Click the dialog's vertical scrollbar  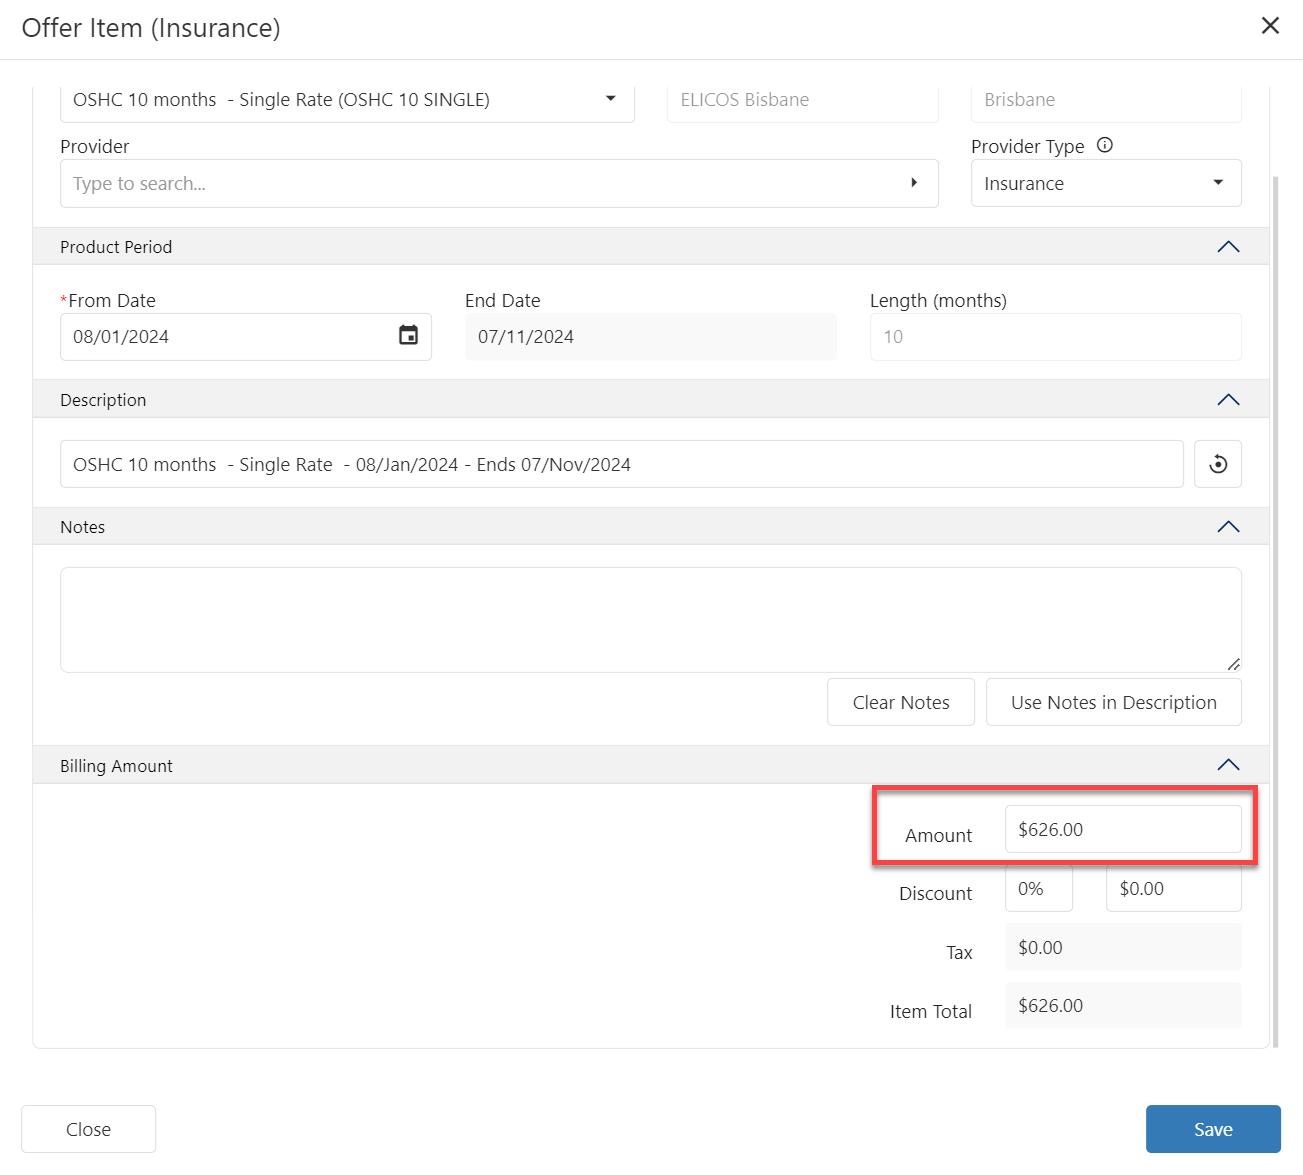pyautogui.click(x=1275, y=600)
